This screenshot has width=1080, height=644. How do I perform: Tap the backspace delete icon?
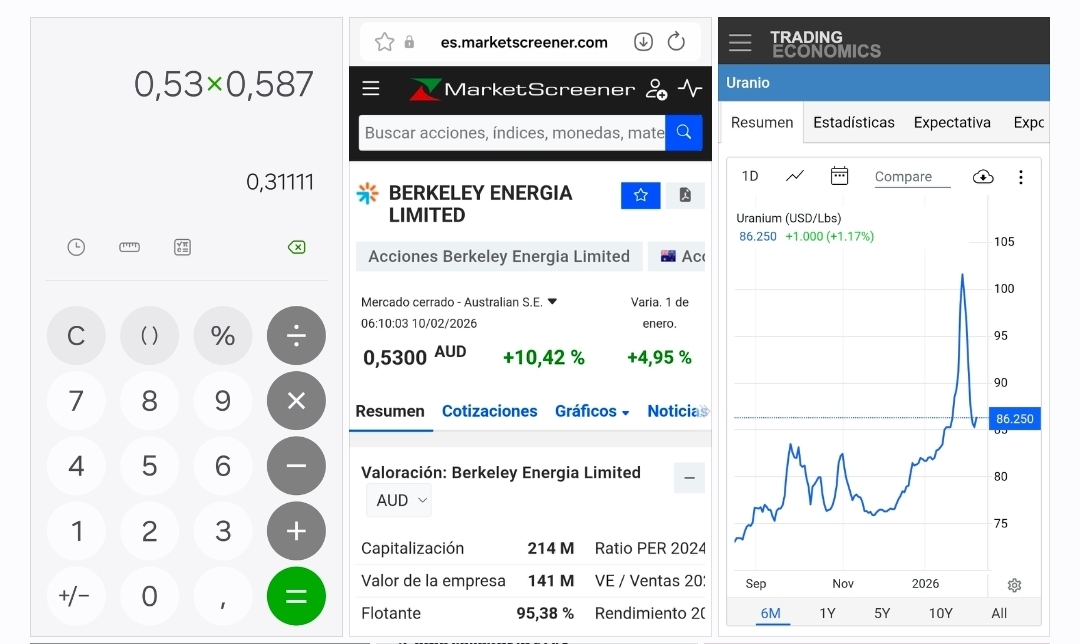(x=296, y=247)
